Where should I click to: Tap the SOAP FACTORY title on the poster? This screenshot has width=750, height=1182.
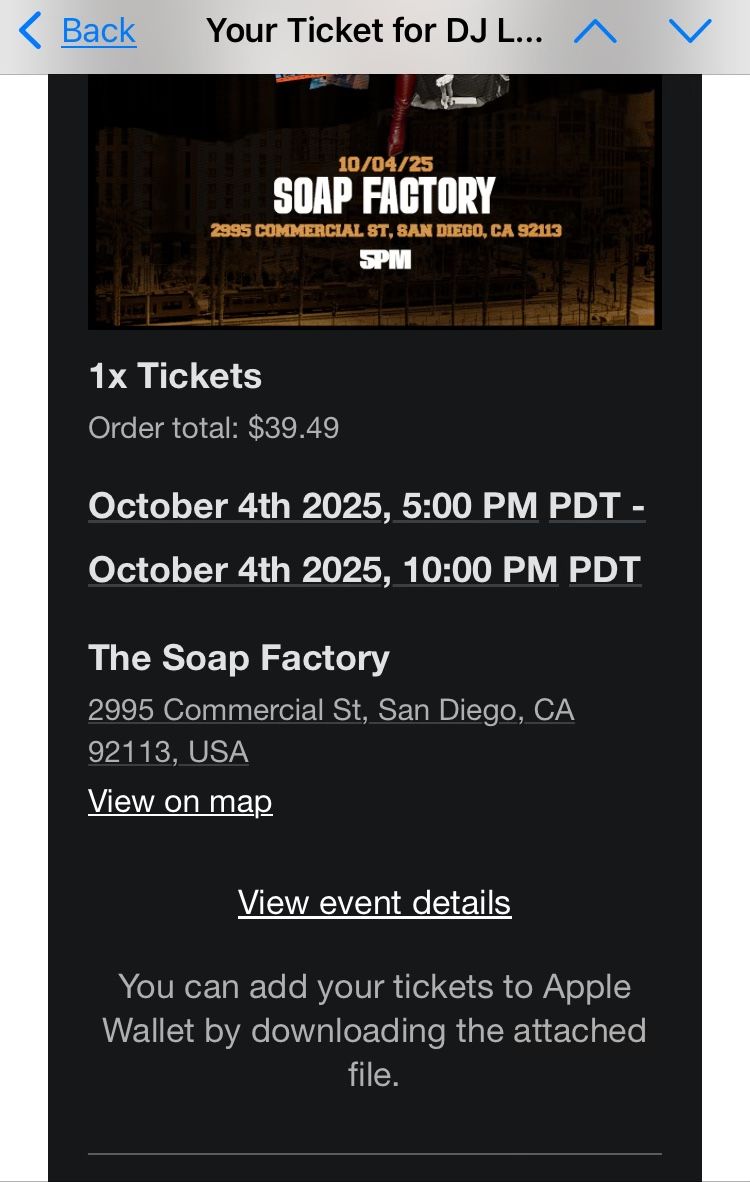tap(384, 196)
